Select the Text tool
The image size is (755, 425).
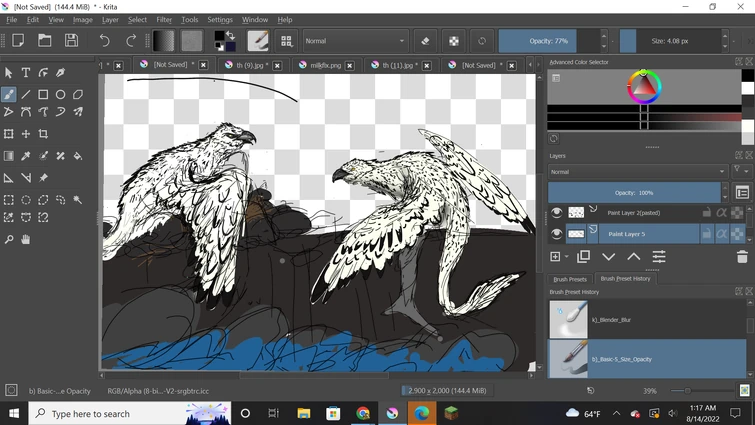pyautogui.click(x=26, y=73)
